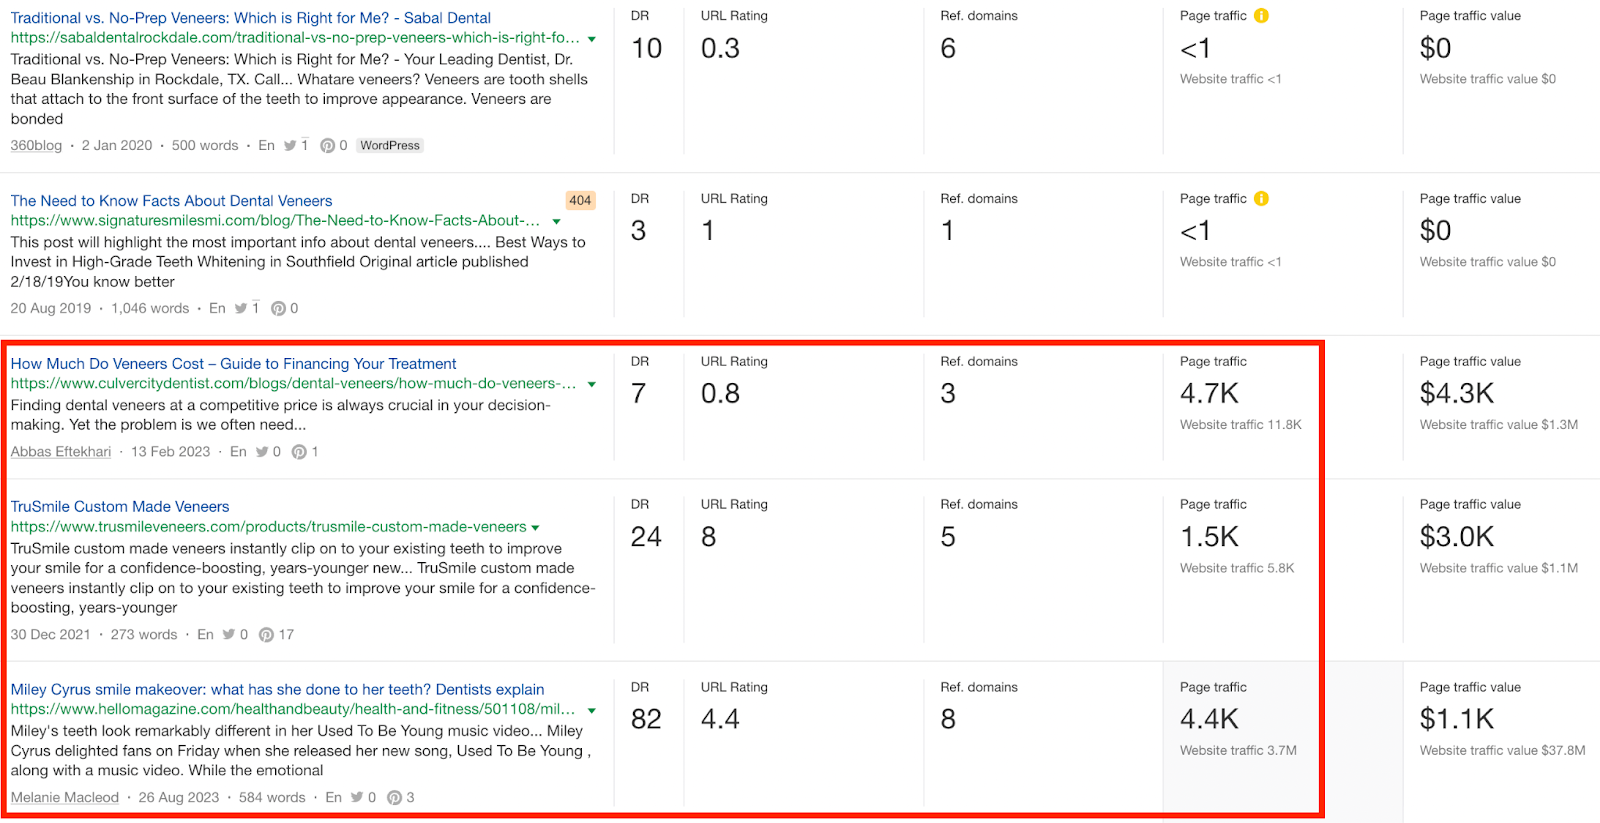
Task: Open How Much Do Veneers Cost title link
Action: [233, 364]
